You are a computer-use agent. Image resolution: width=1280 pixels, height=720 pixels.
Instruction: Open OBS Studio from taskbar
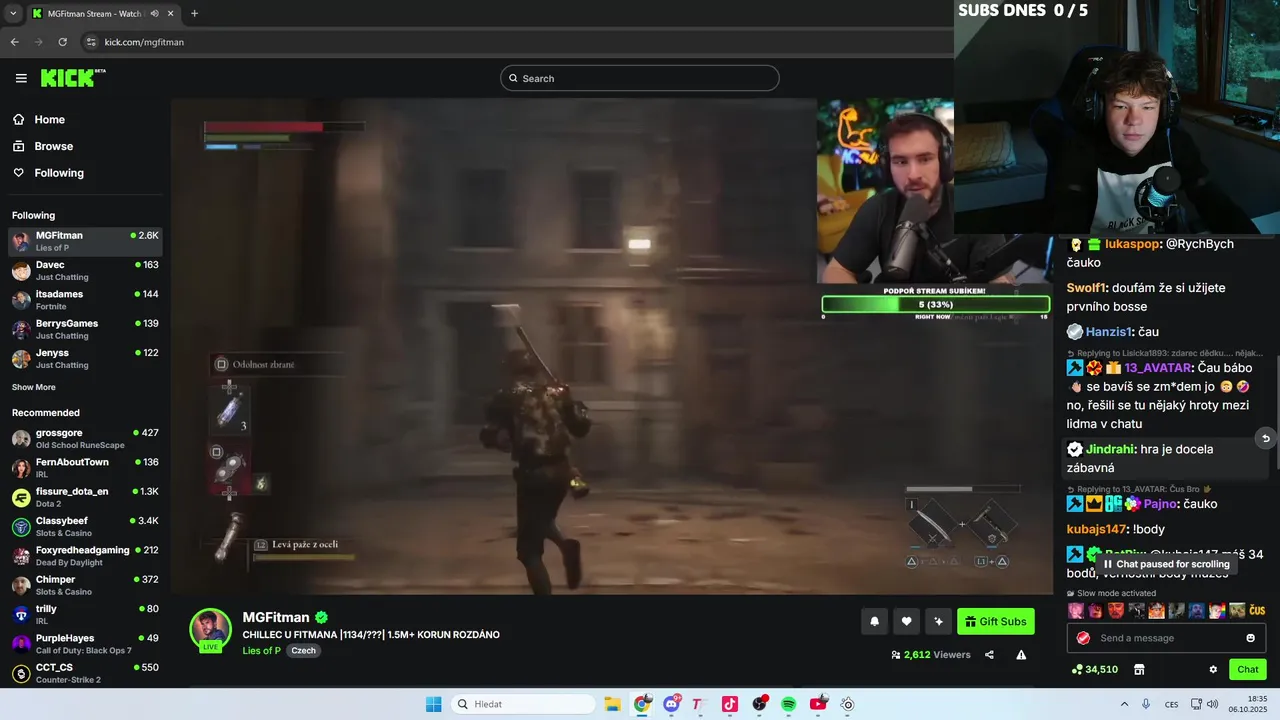[760, 704]
